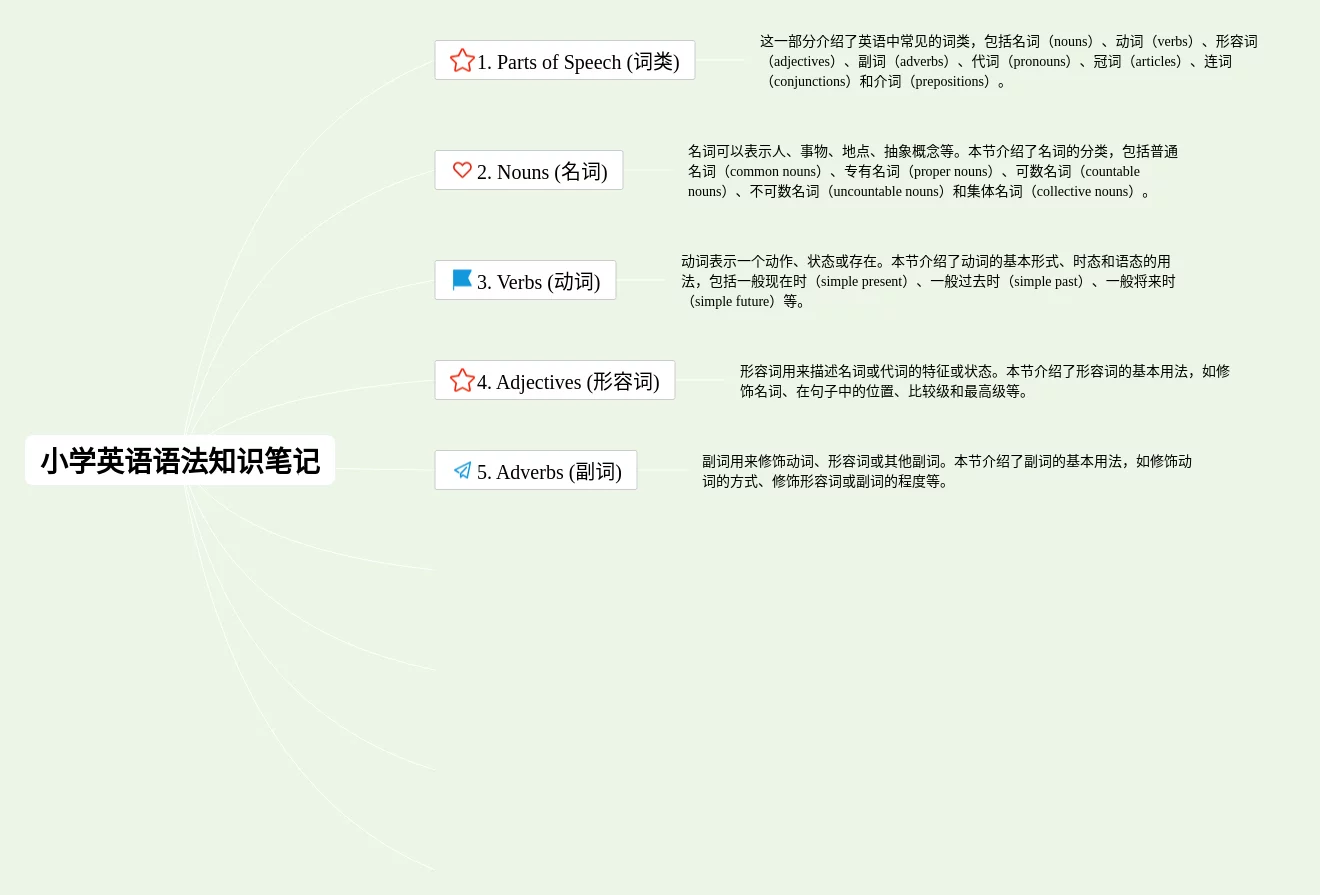Select the paper plane icon beside Adverbs
Image resolution: width=1320 pixels, height=895 pixels.
(462, 470)
